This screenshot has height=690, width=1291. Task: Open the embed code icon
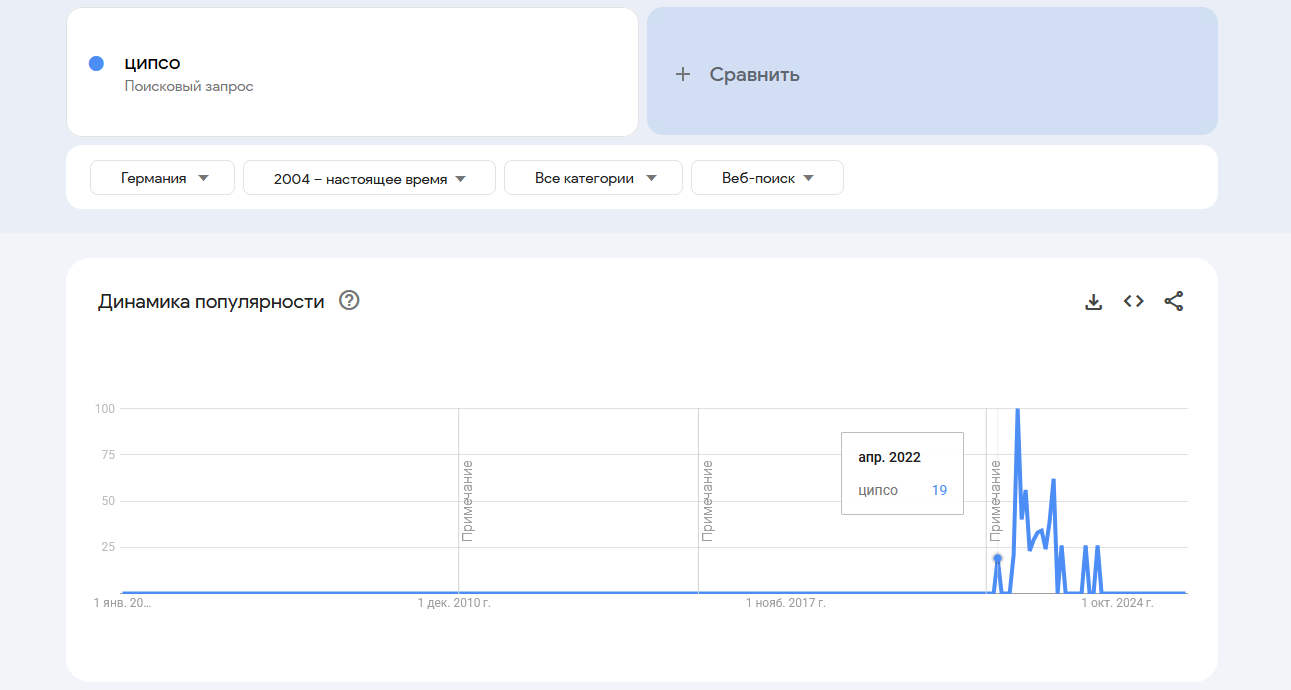click(1133, 301)
